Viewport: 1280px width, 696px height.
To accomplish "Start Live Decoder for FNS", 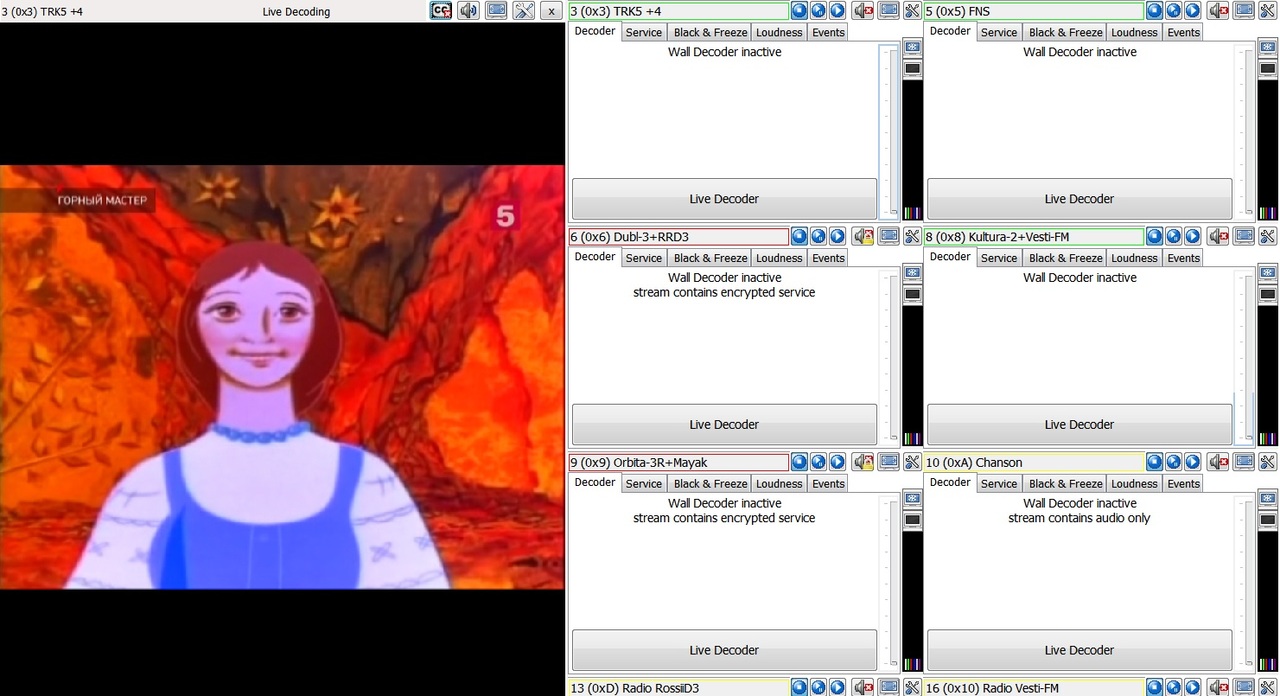I will pos(1079,199).
